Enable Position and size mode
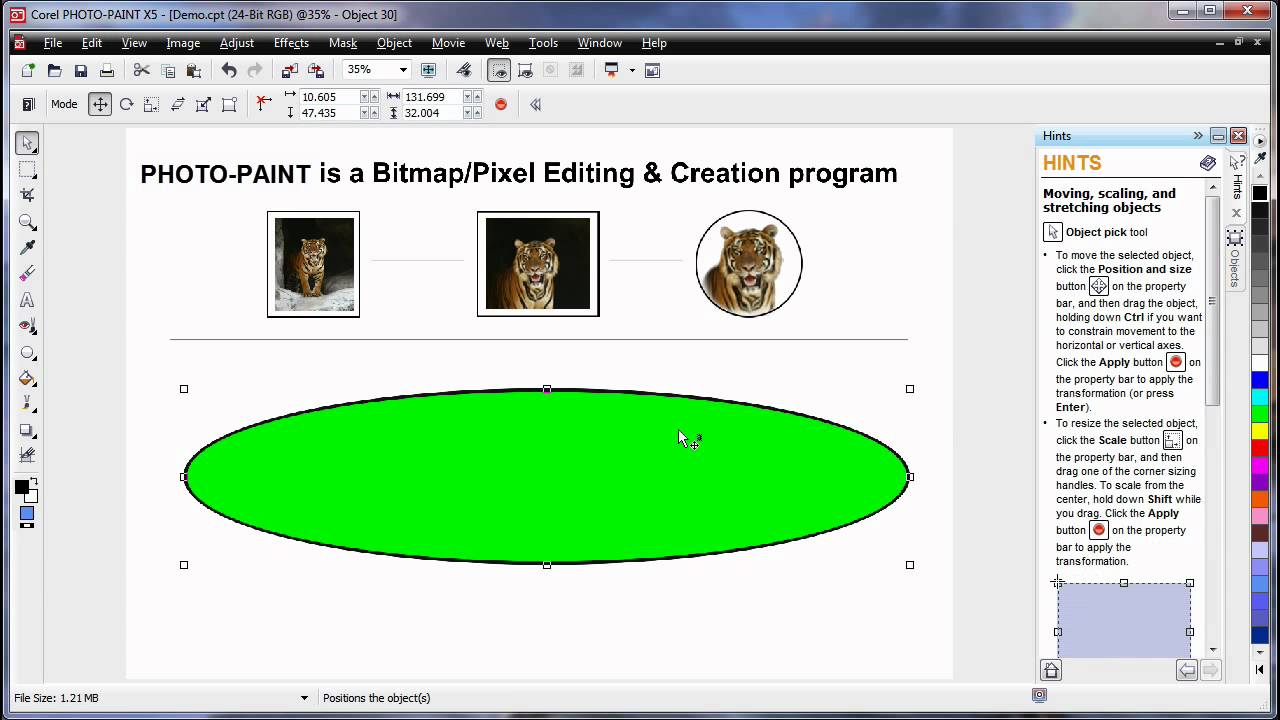This screenshot has width=1280, height=720. [x=100, y=104]
